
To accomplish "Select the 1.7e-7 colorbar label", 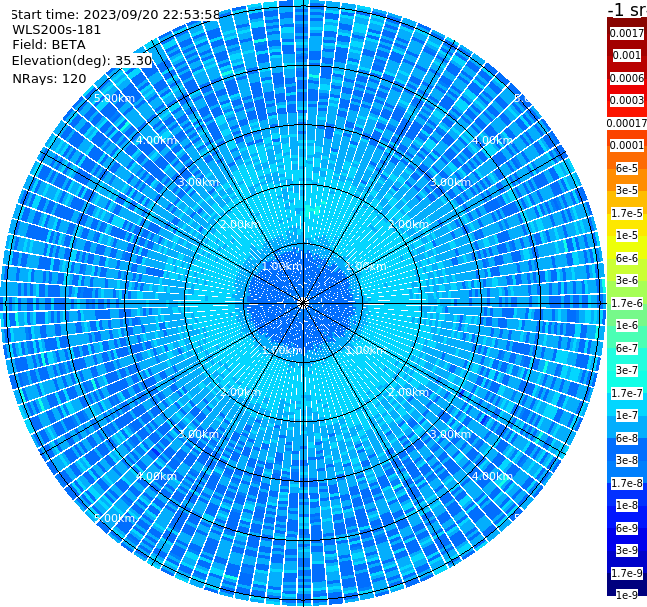I will coord(627,393).
